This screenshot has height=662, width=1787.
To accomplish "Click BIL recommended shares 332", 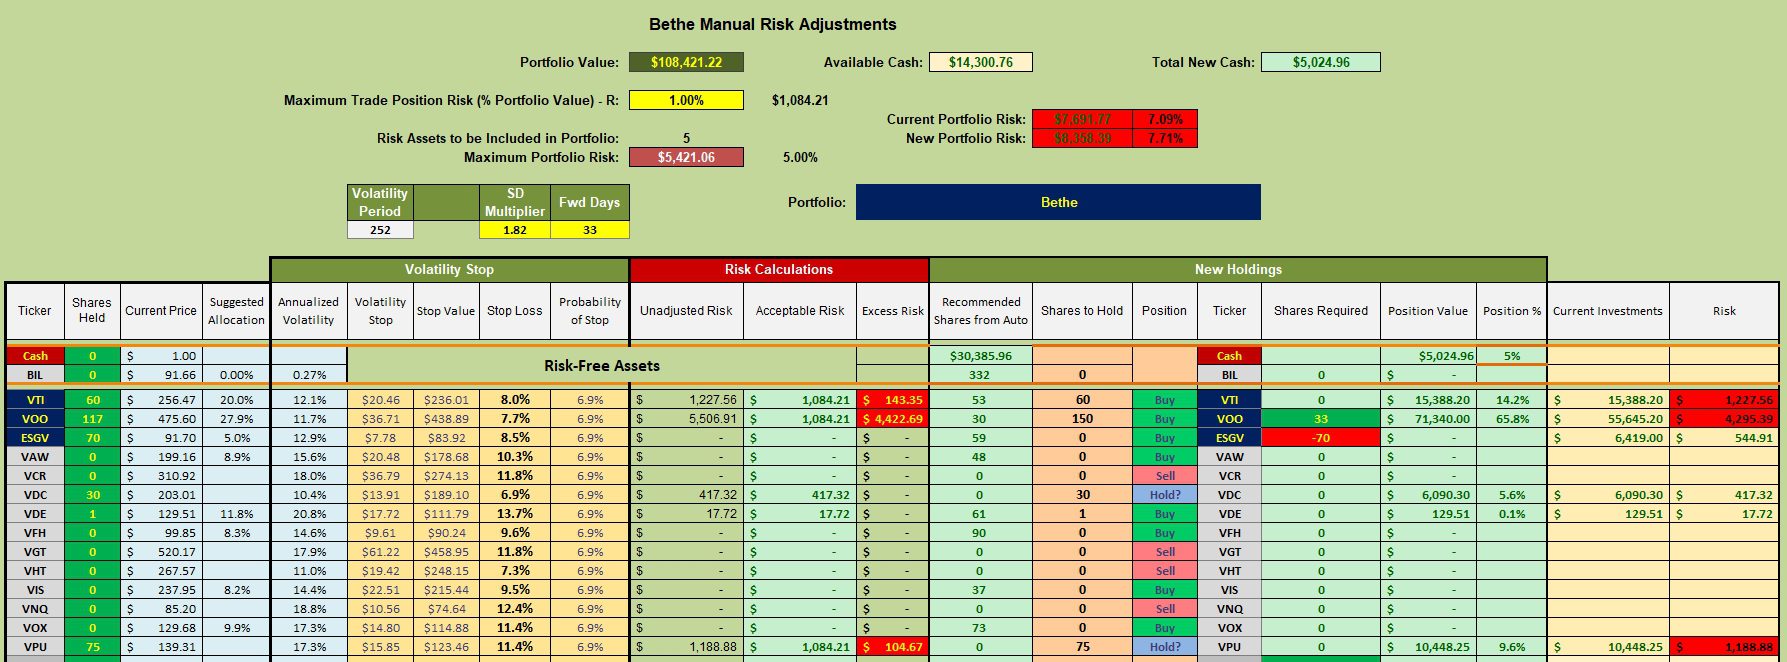I will 981,375.
